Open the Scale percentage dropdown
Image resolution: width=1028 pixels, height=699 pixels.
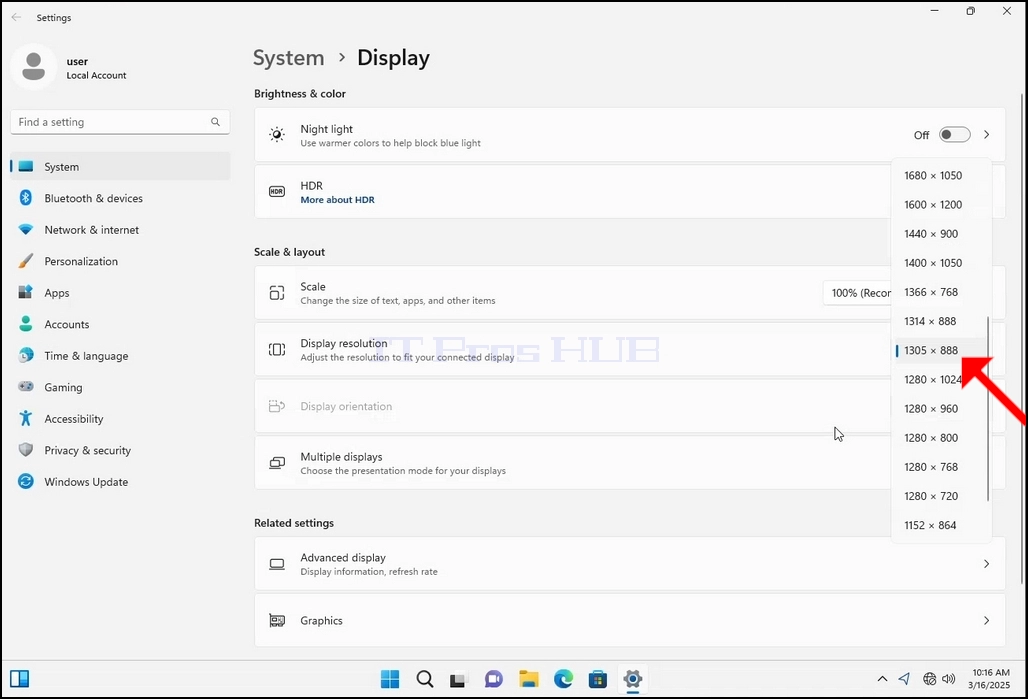click(858, 292)
